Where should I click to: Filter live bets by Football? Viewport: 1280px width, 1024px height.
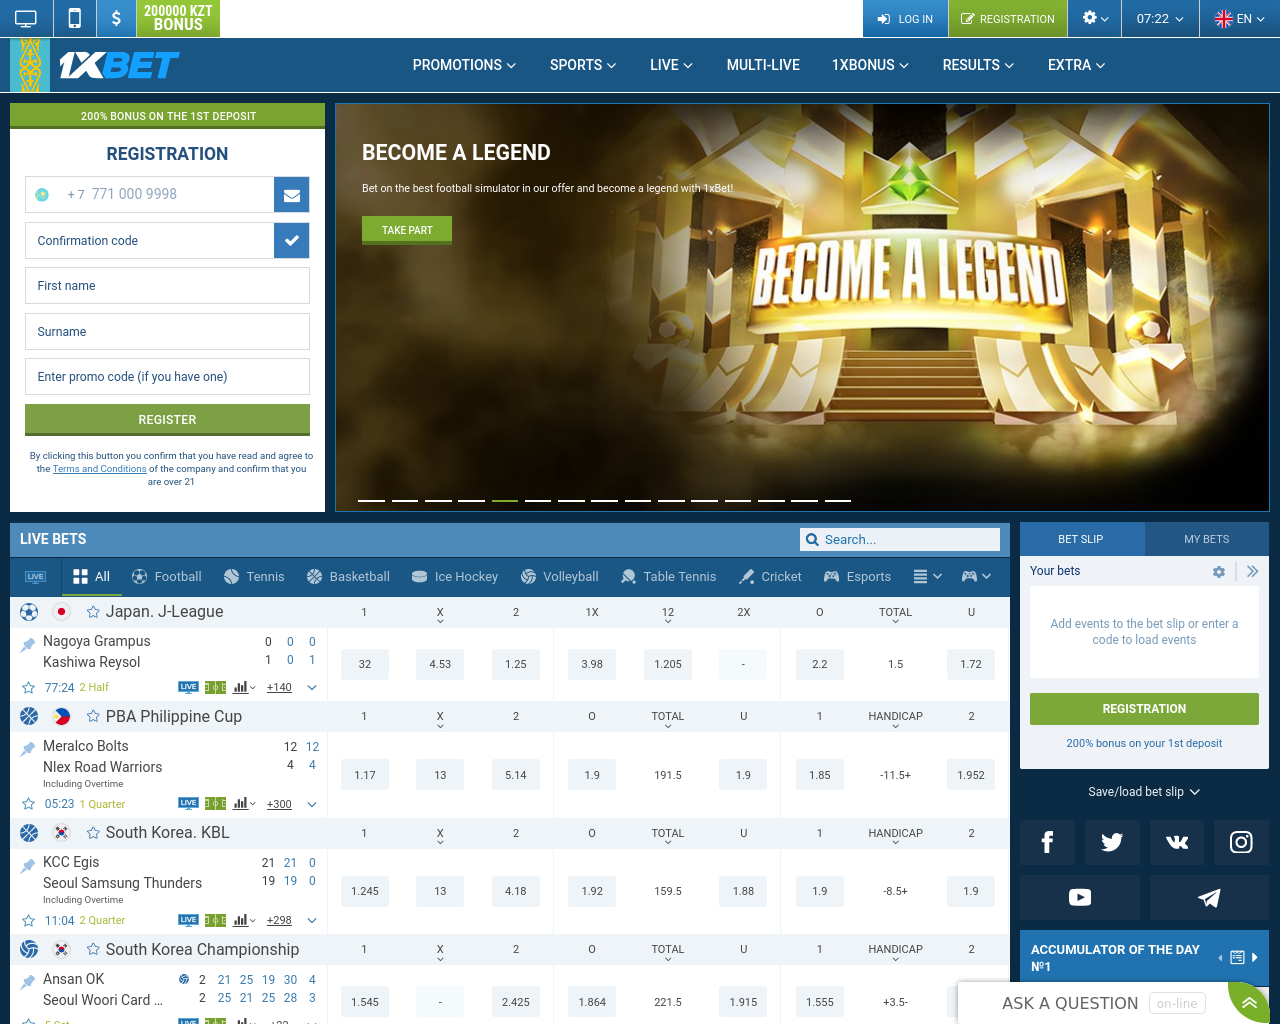click(166, 577)
